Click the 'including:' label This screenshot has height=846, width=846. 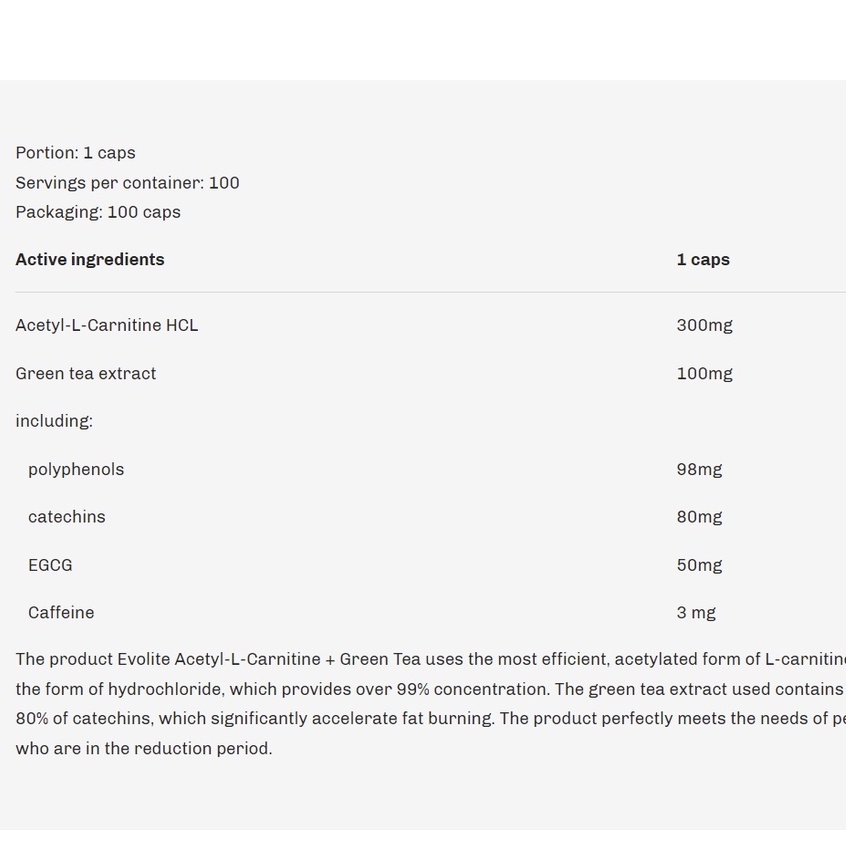point(54,421)
